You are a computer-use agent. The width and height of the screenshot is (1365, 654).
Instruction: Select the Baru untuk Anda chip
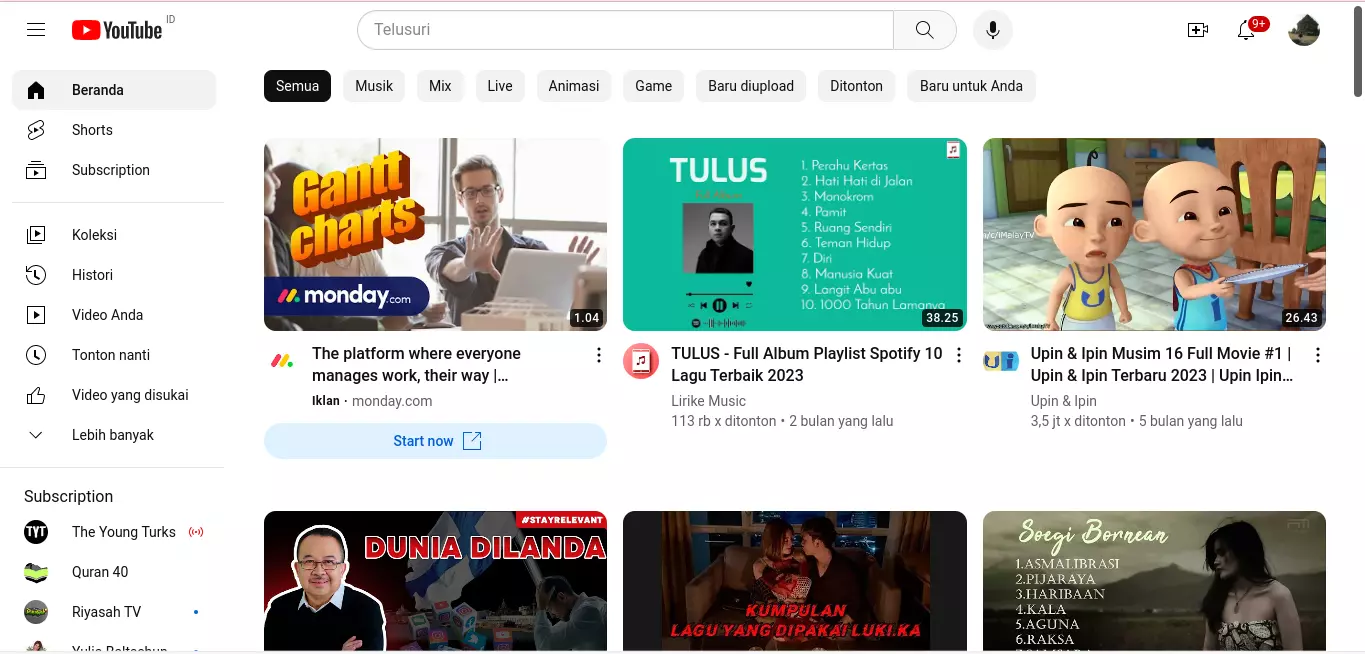pyautogui.click(x=971, y=86)
